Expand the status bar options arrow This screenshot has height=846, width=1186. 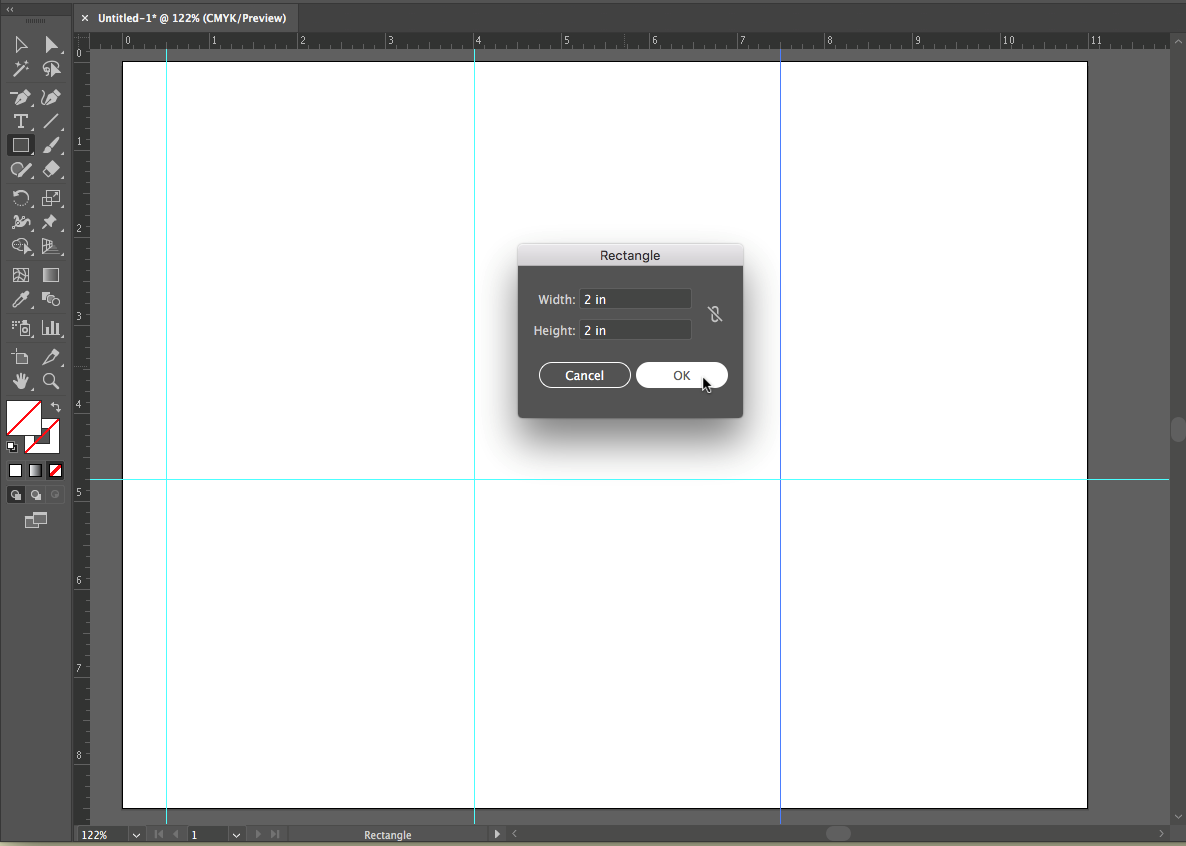(497, 834)
